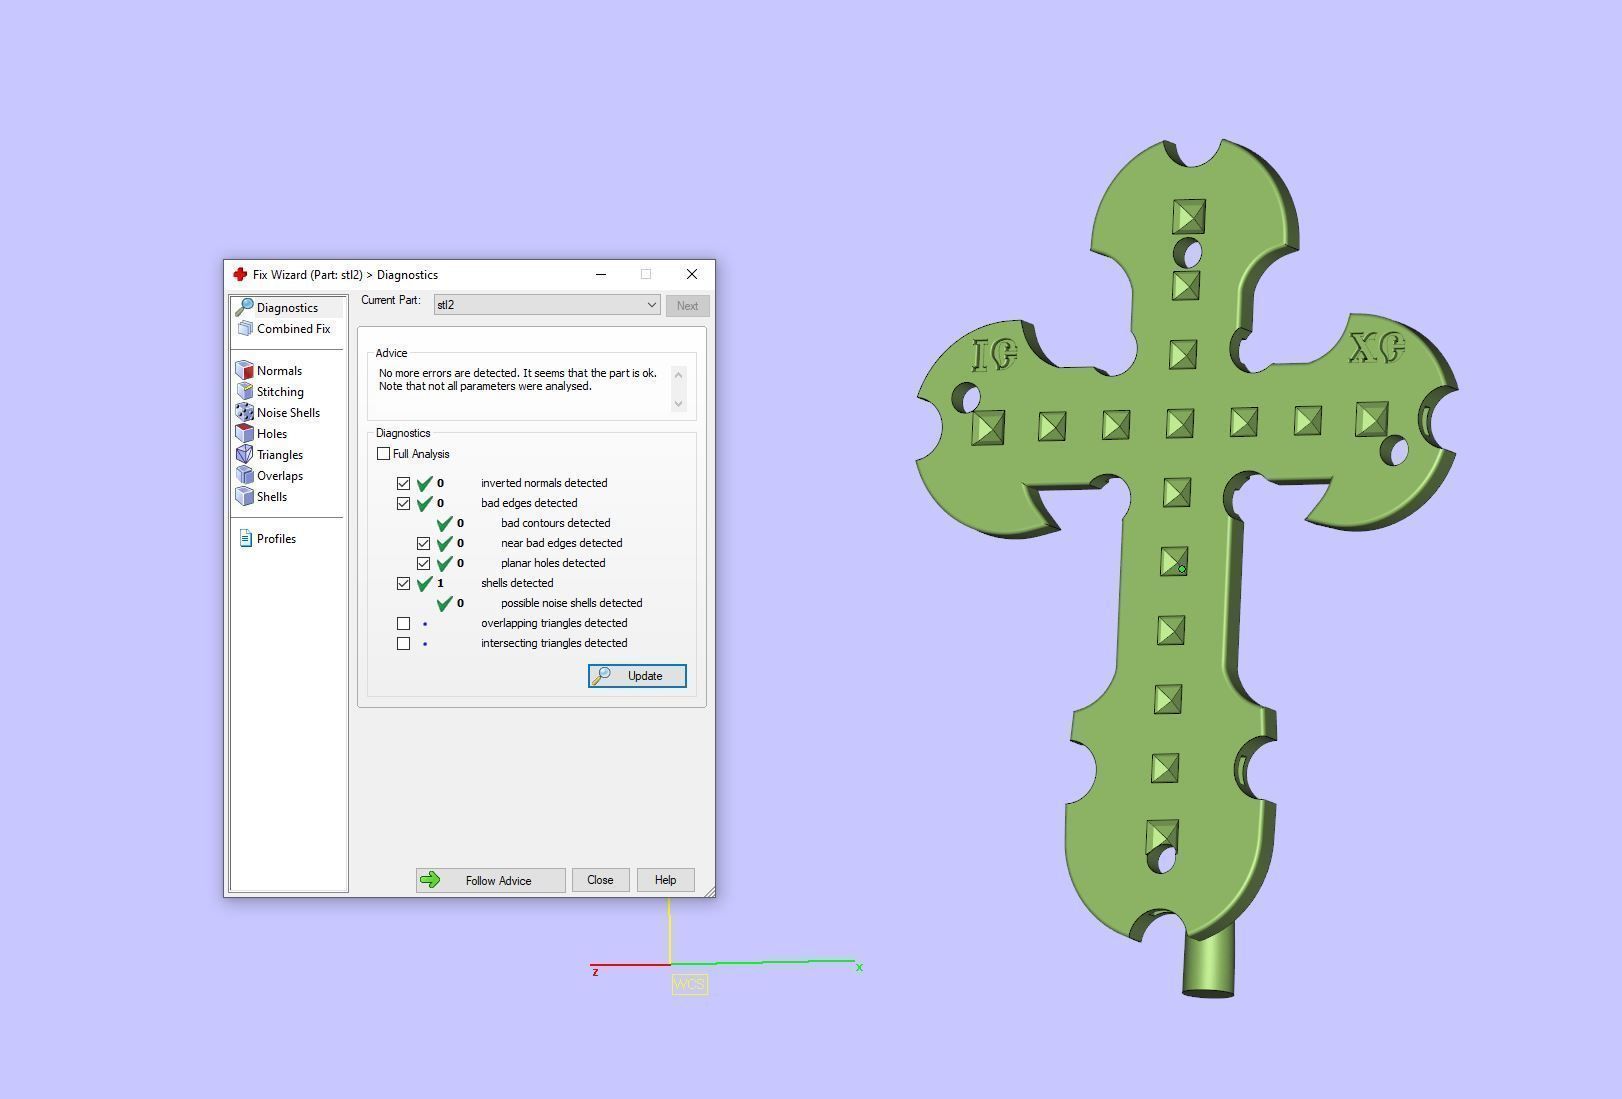Uncheck bad edges detection

click(403, 503)
